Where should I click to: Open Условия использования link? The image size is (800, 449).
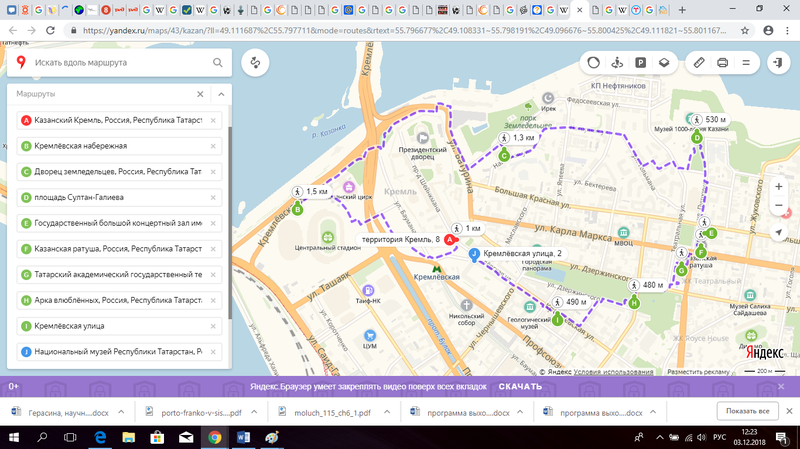pos(613,372)
